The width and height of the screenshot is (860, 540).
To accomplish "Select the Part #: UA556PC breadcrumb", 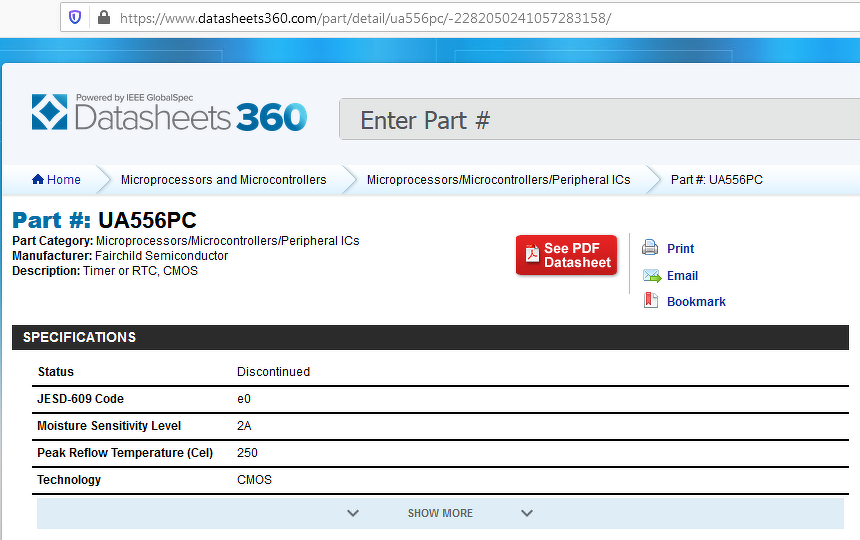I will point(716,180).
